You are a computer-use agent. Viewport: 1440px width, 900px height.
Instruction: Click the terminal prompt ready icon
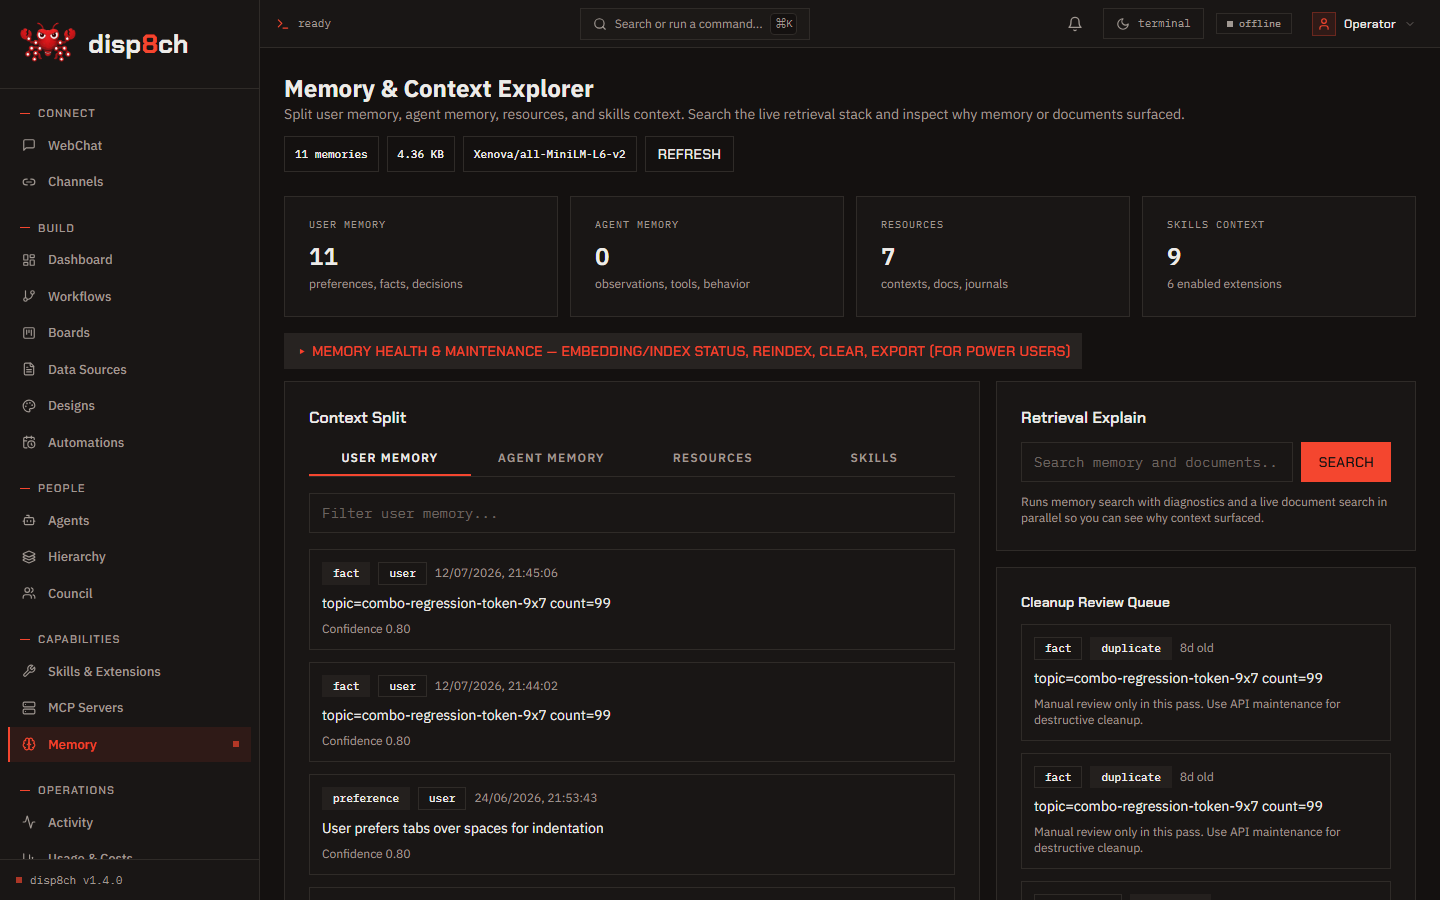click(x=283, y=24)
